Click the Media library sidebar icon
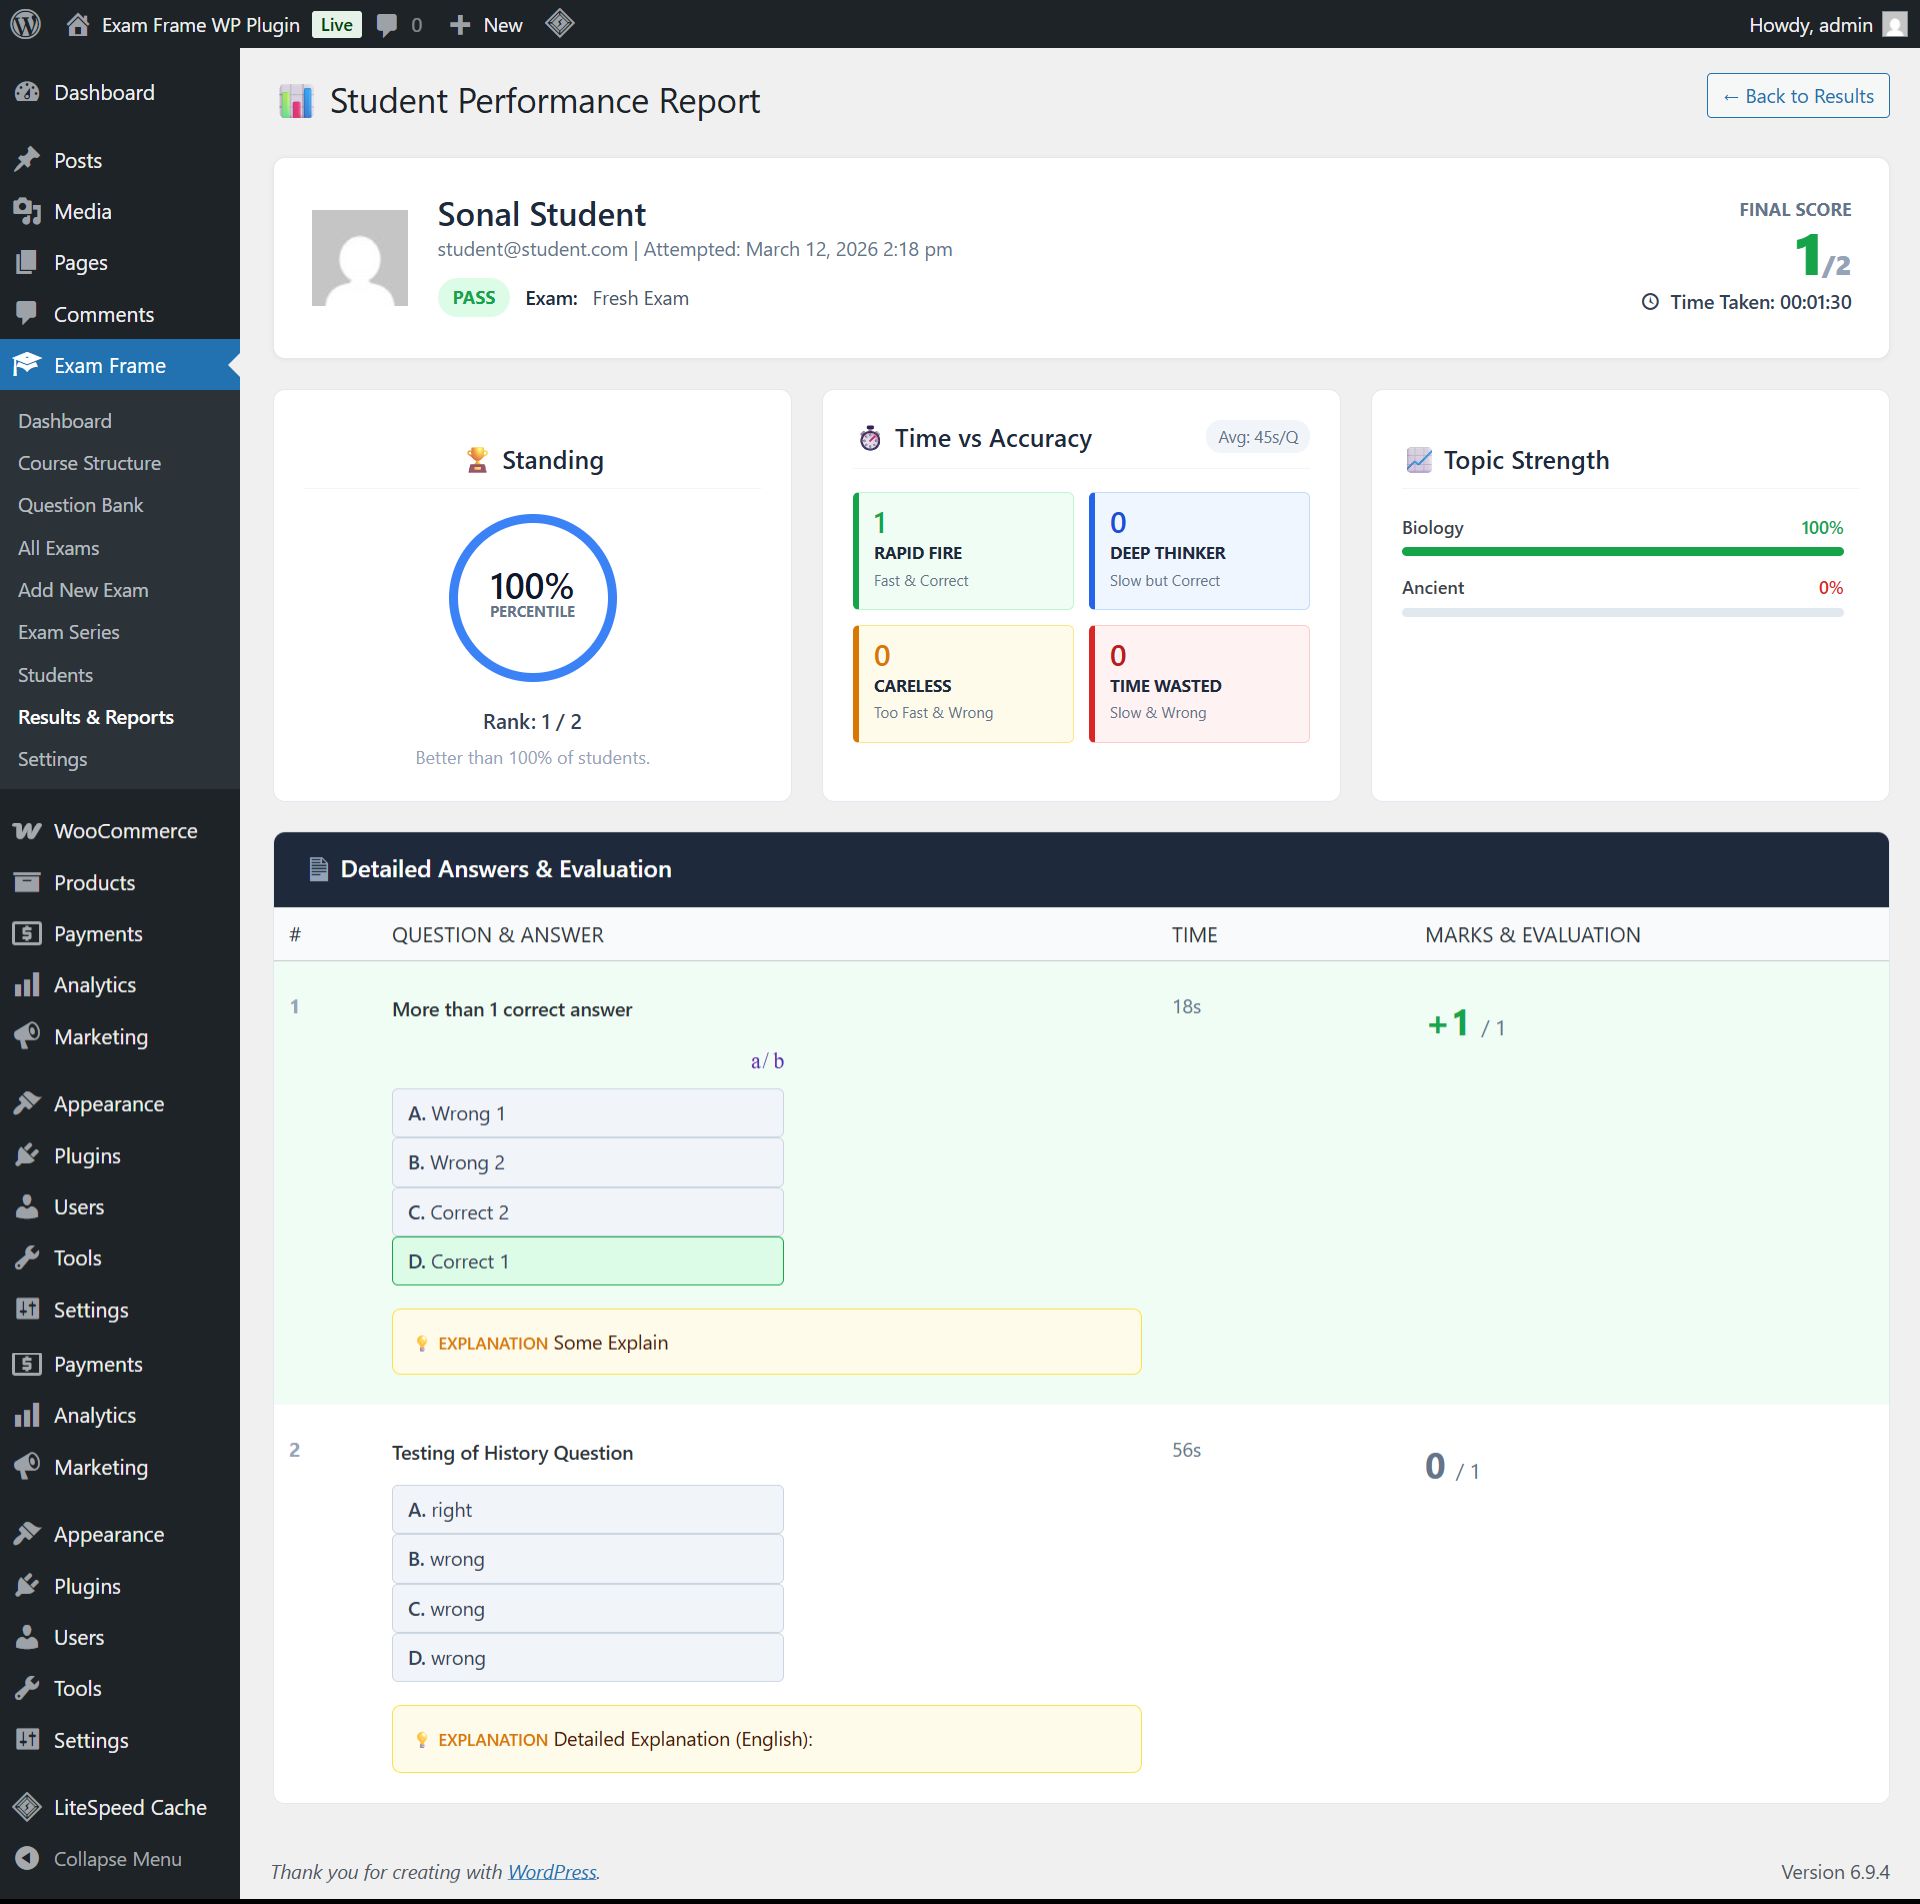 [x=27, y=211]
